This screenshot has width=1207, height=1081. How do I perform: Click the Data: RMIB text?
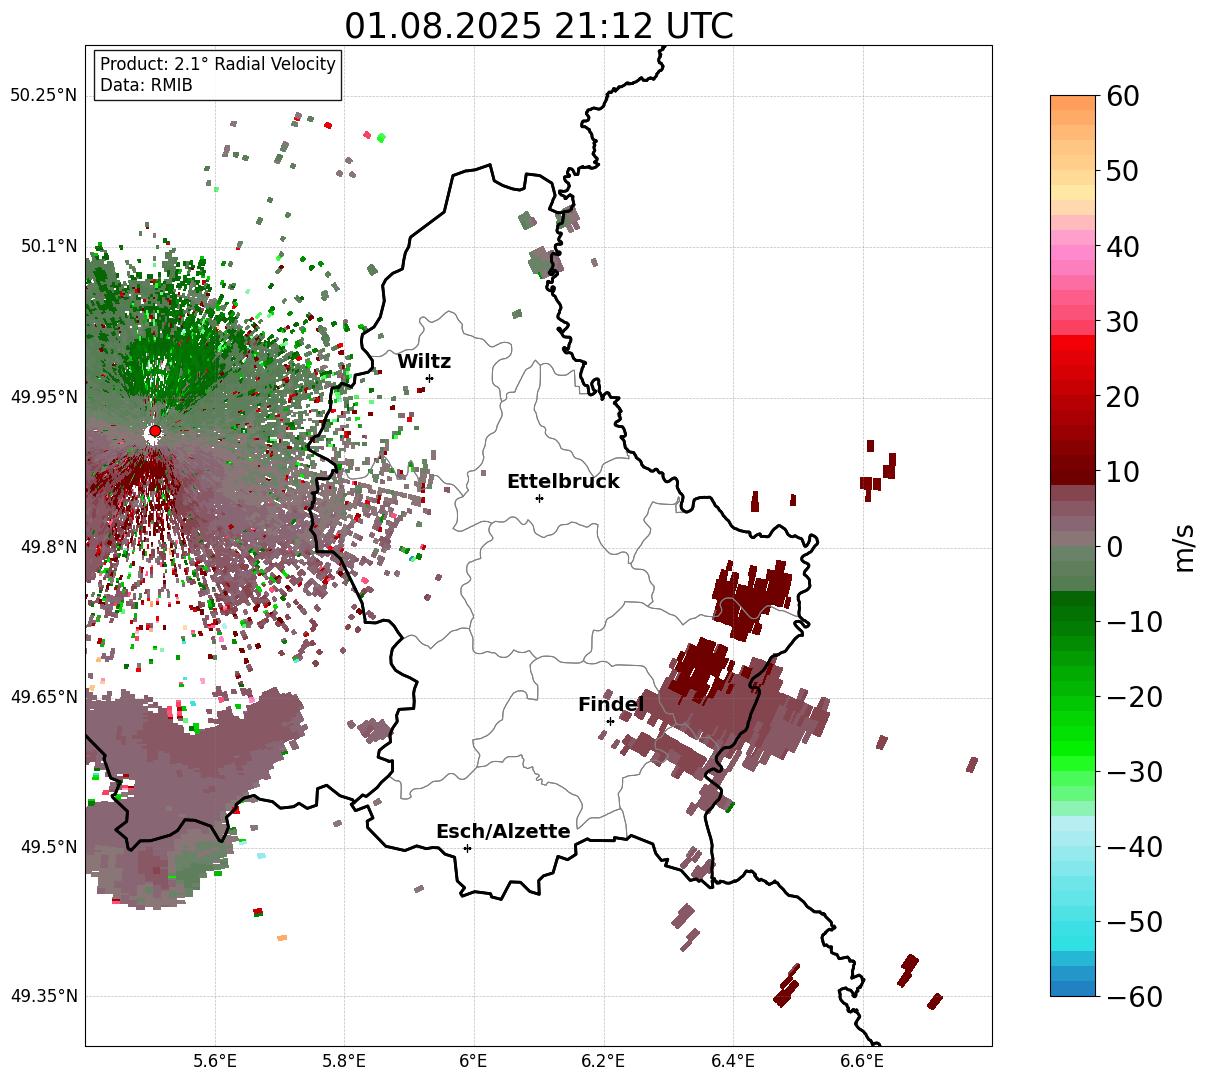point(146,85)
